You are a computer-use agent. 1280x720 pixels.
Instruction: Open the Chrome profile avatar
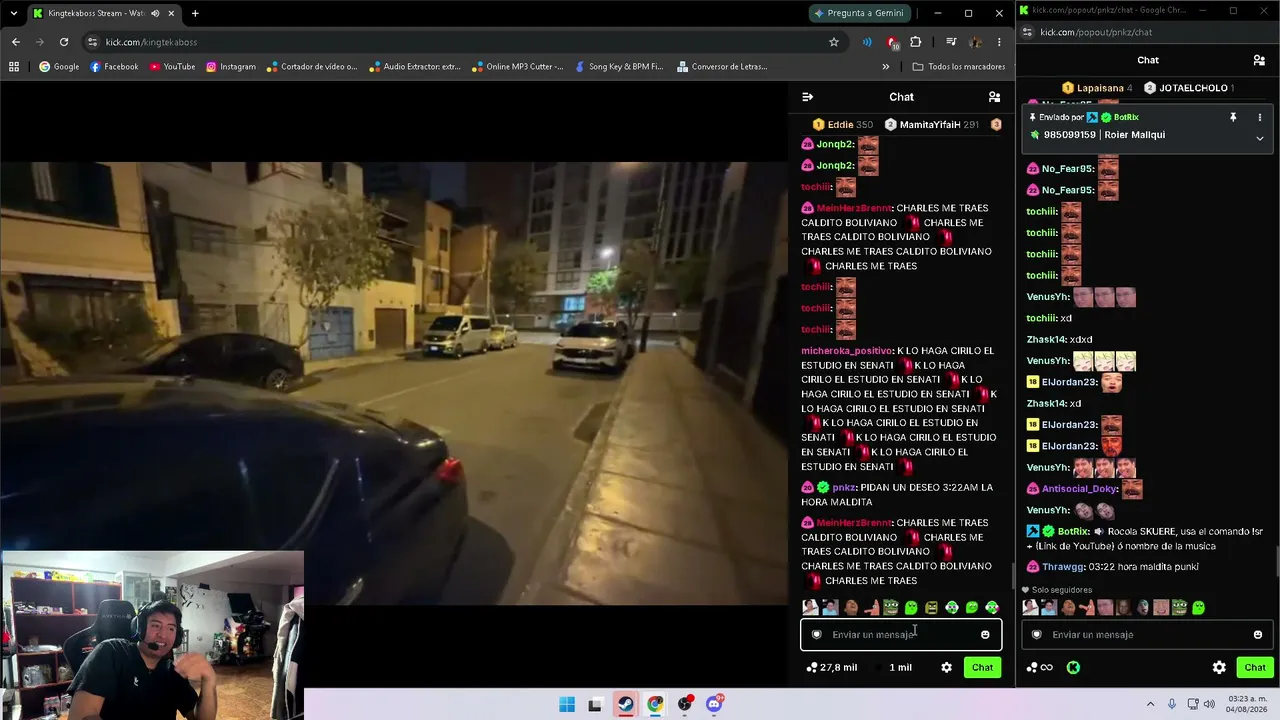tap(975, 42)
